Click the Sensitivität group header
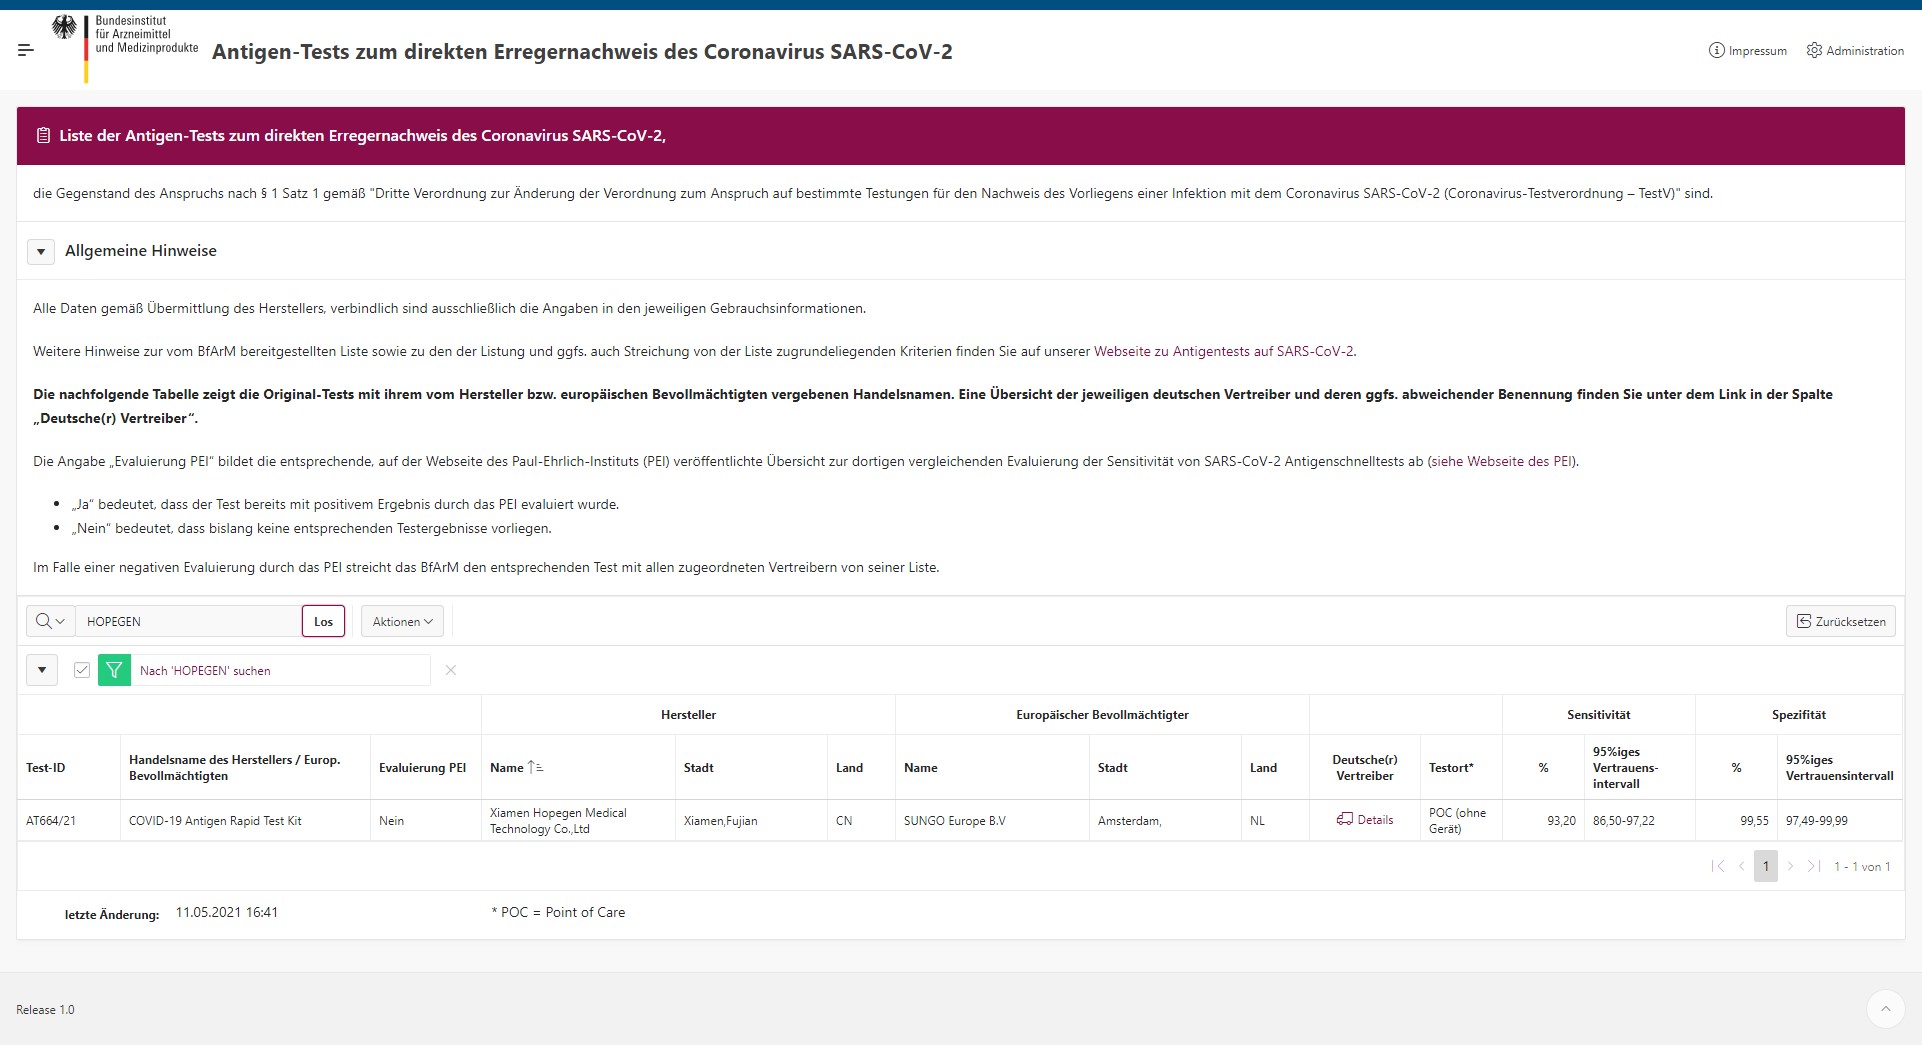This screenshot has height=1045, width=1922. 1598,715
